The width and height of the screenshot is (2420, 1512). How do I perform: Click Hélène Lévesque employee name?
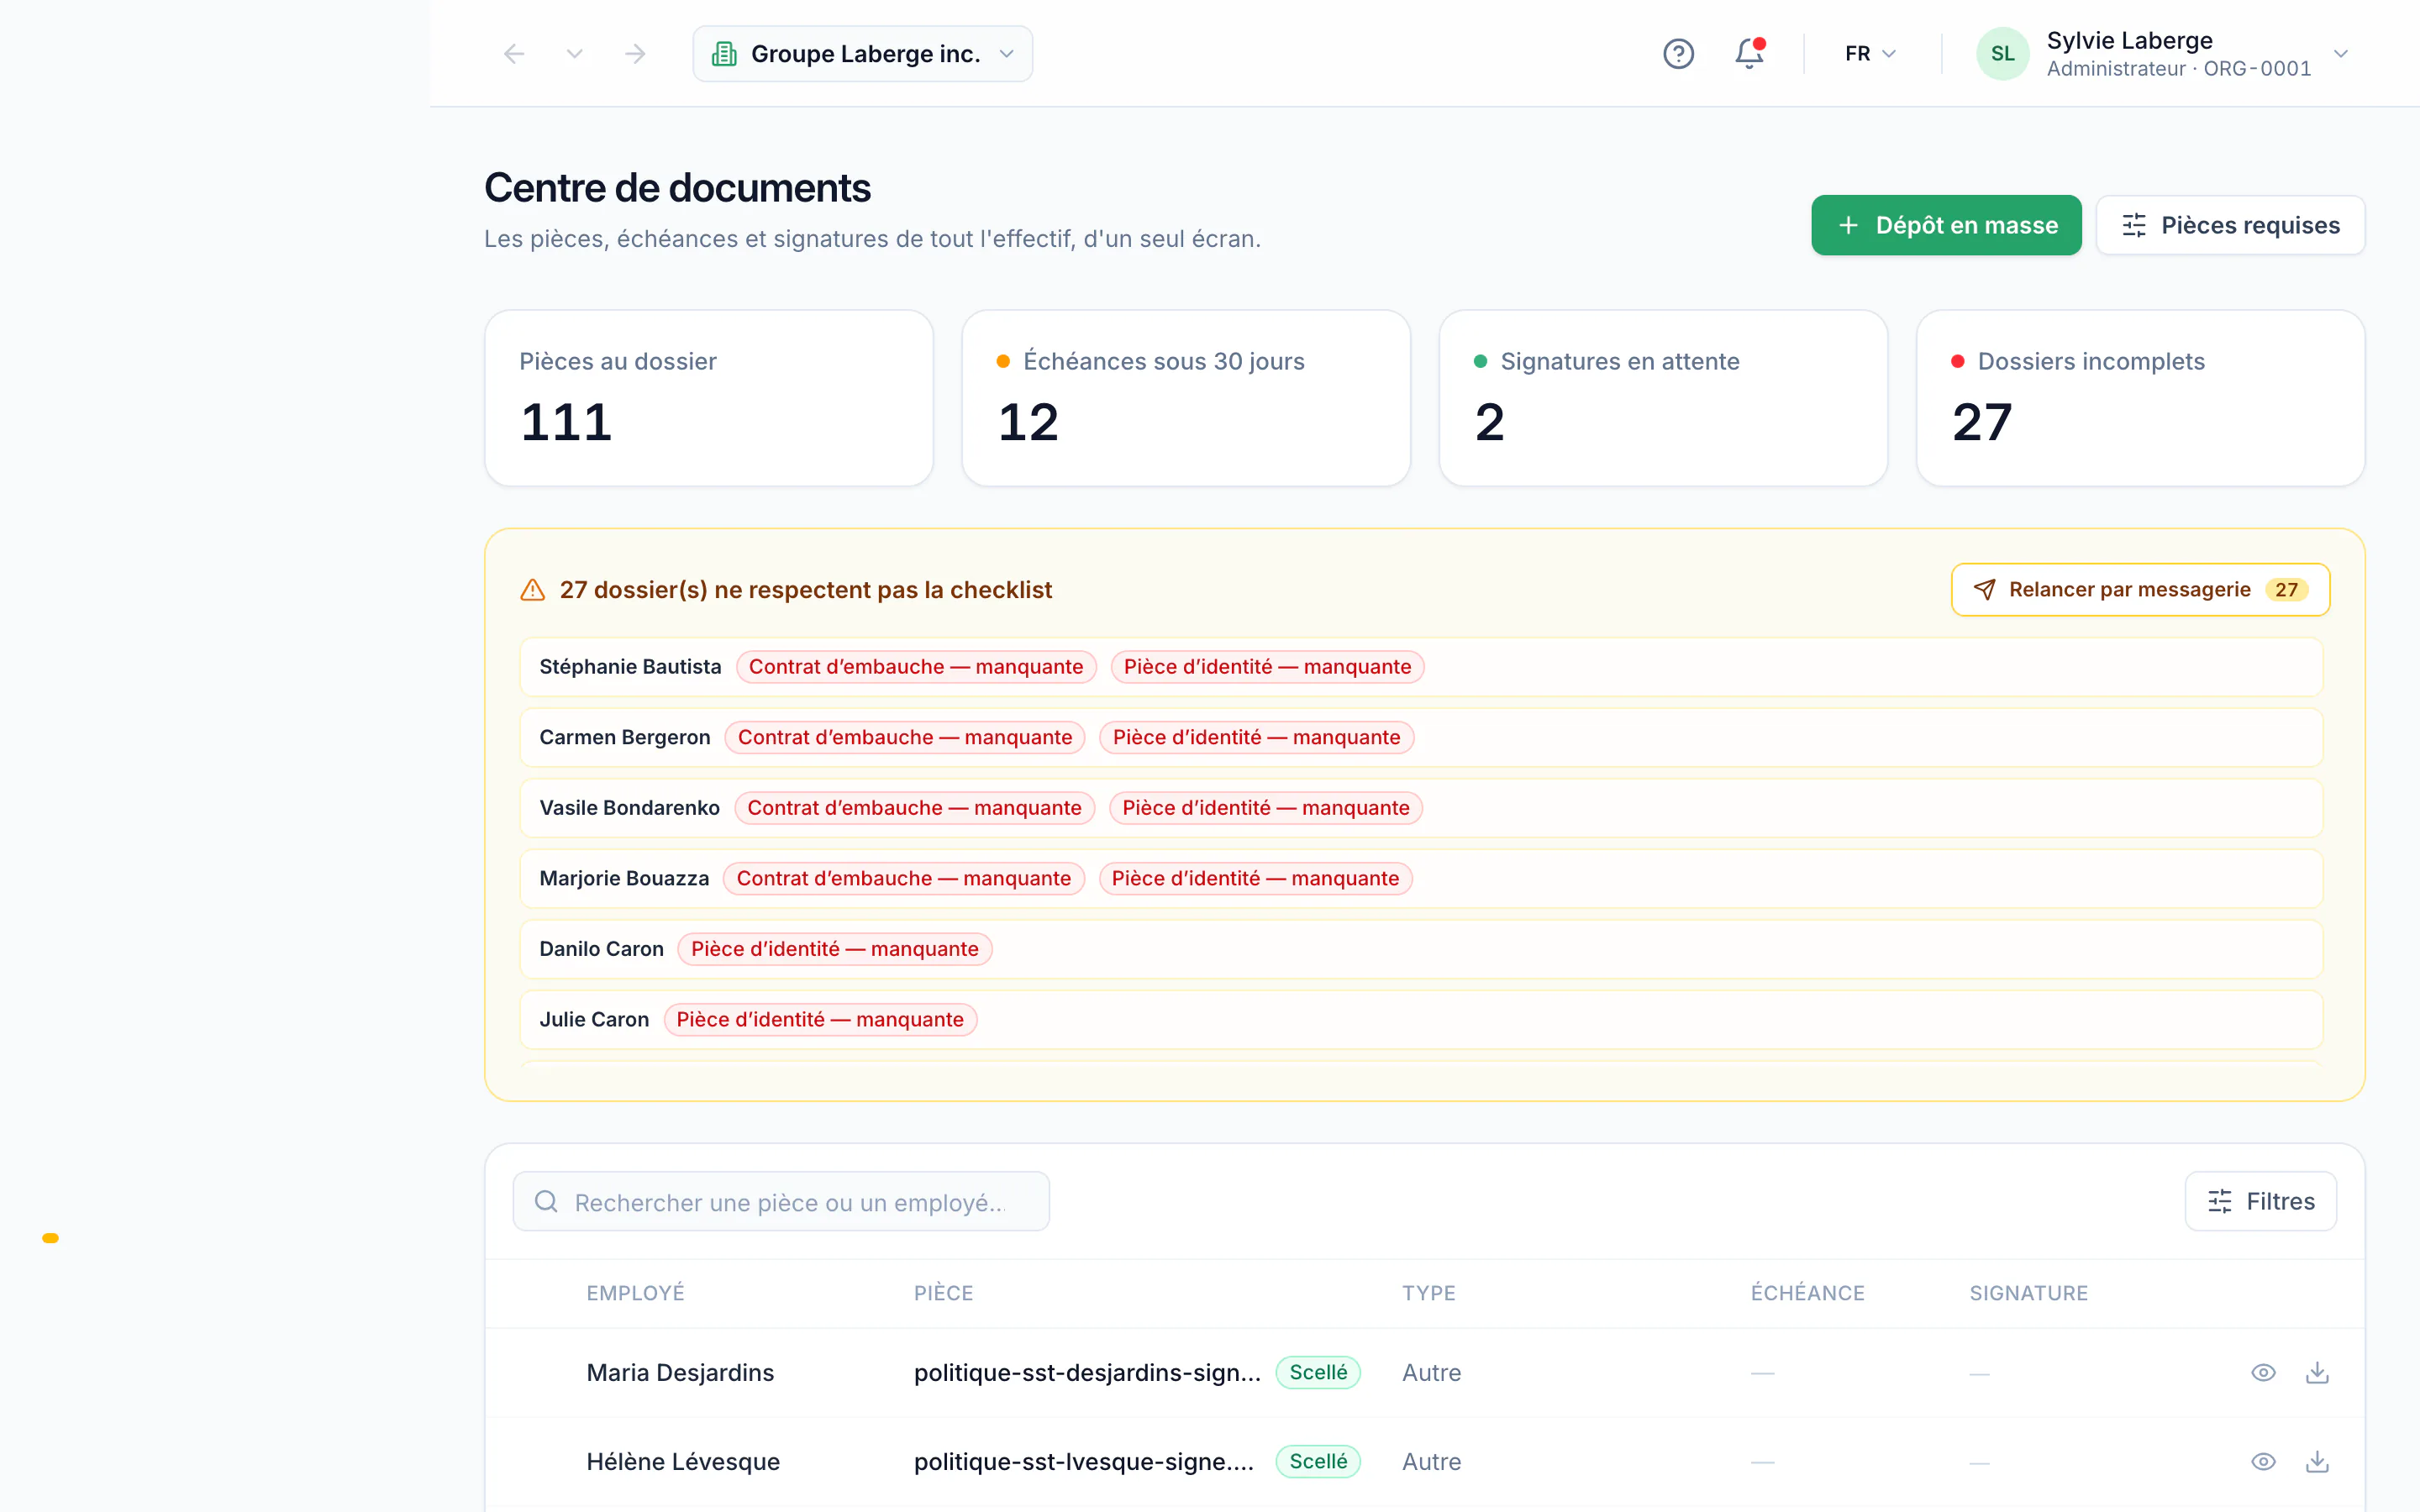pos(683,1462)
